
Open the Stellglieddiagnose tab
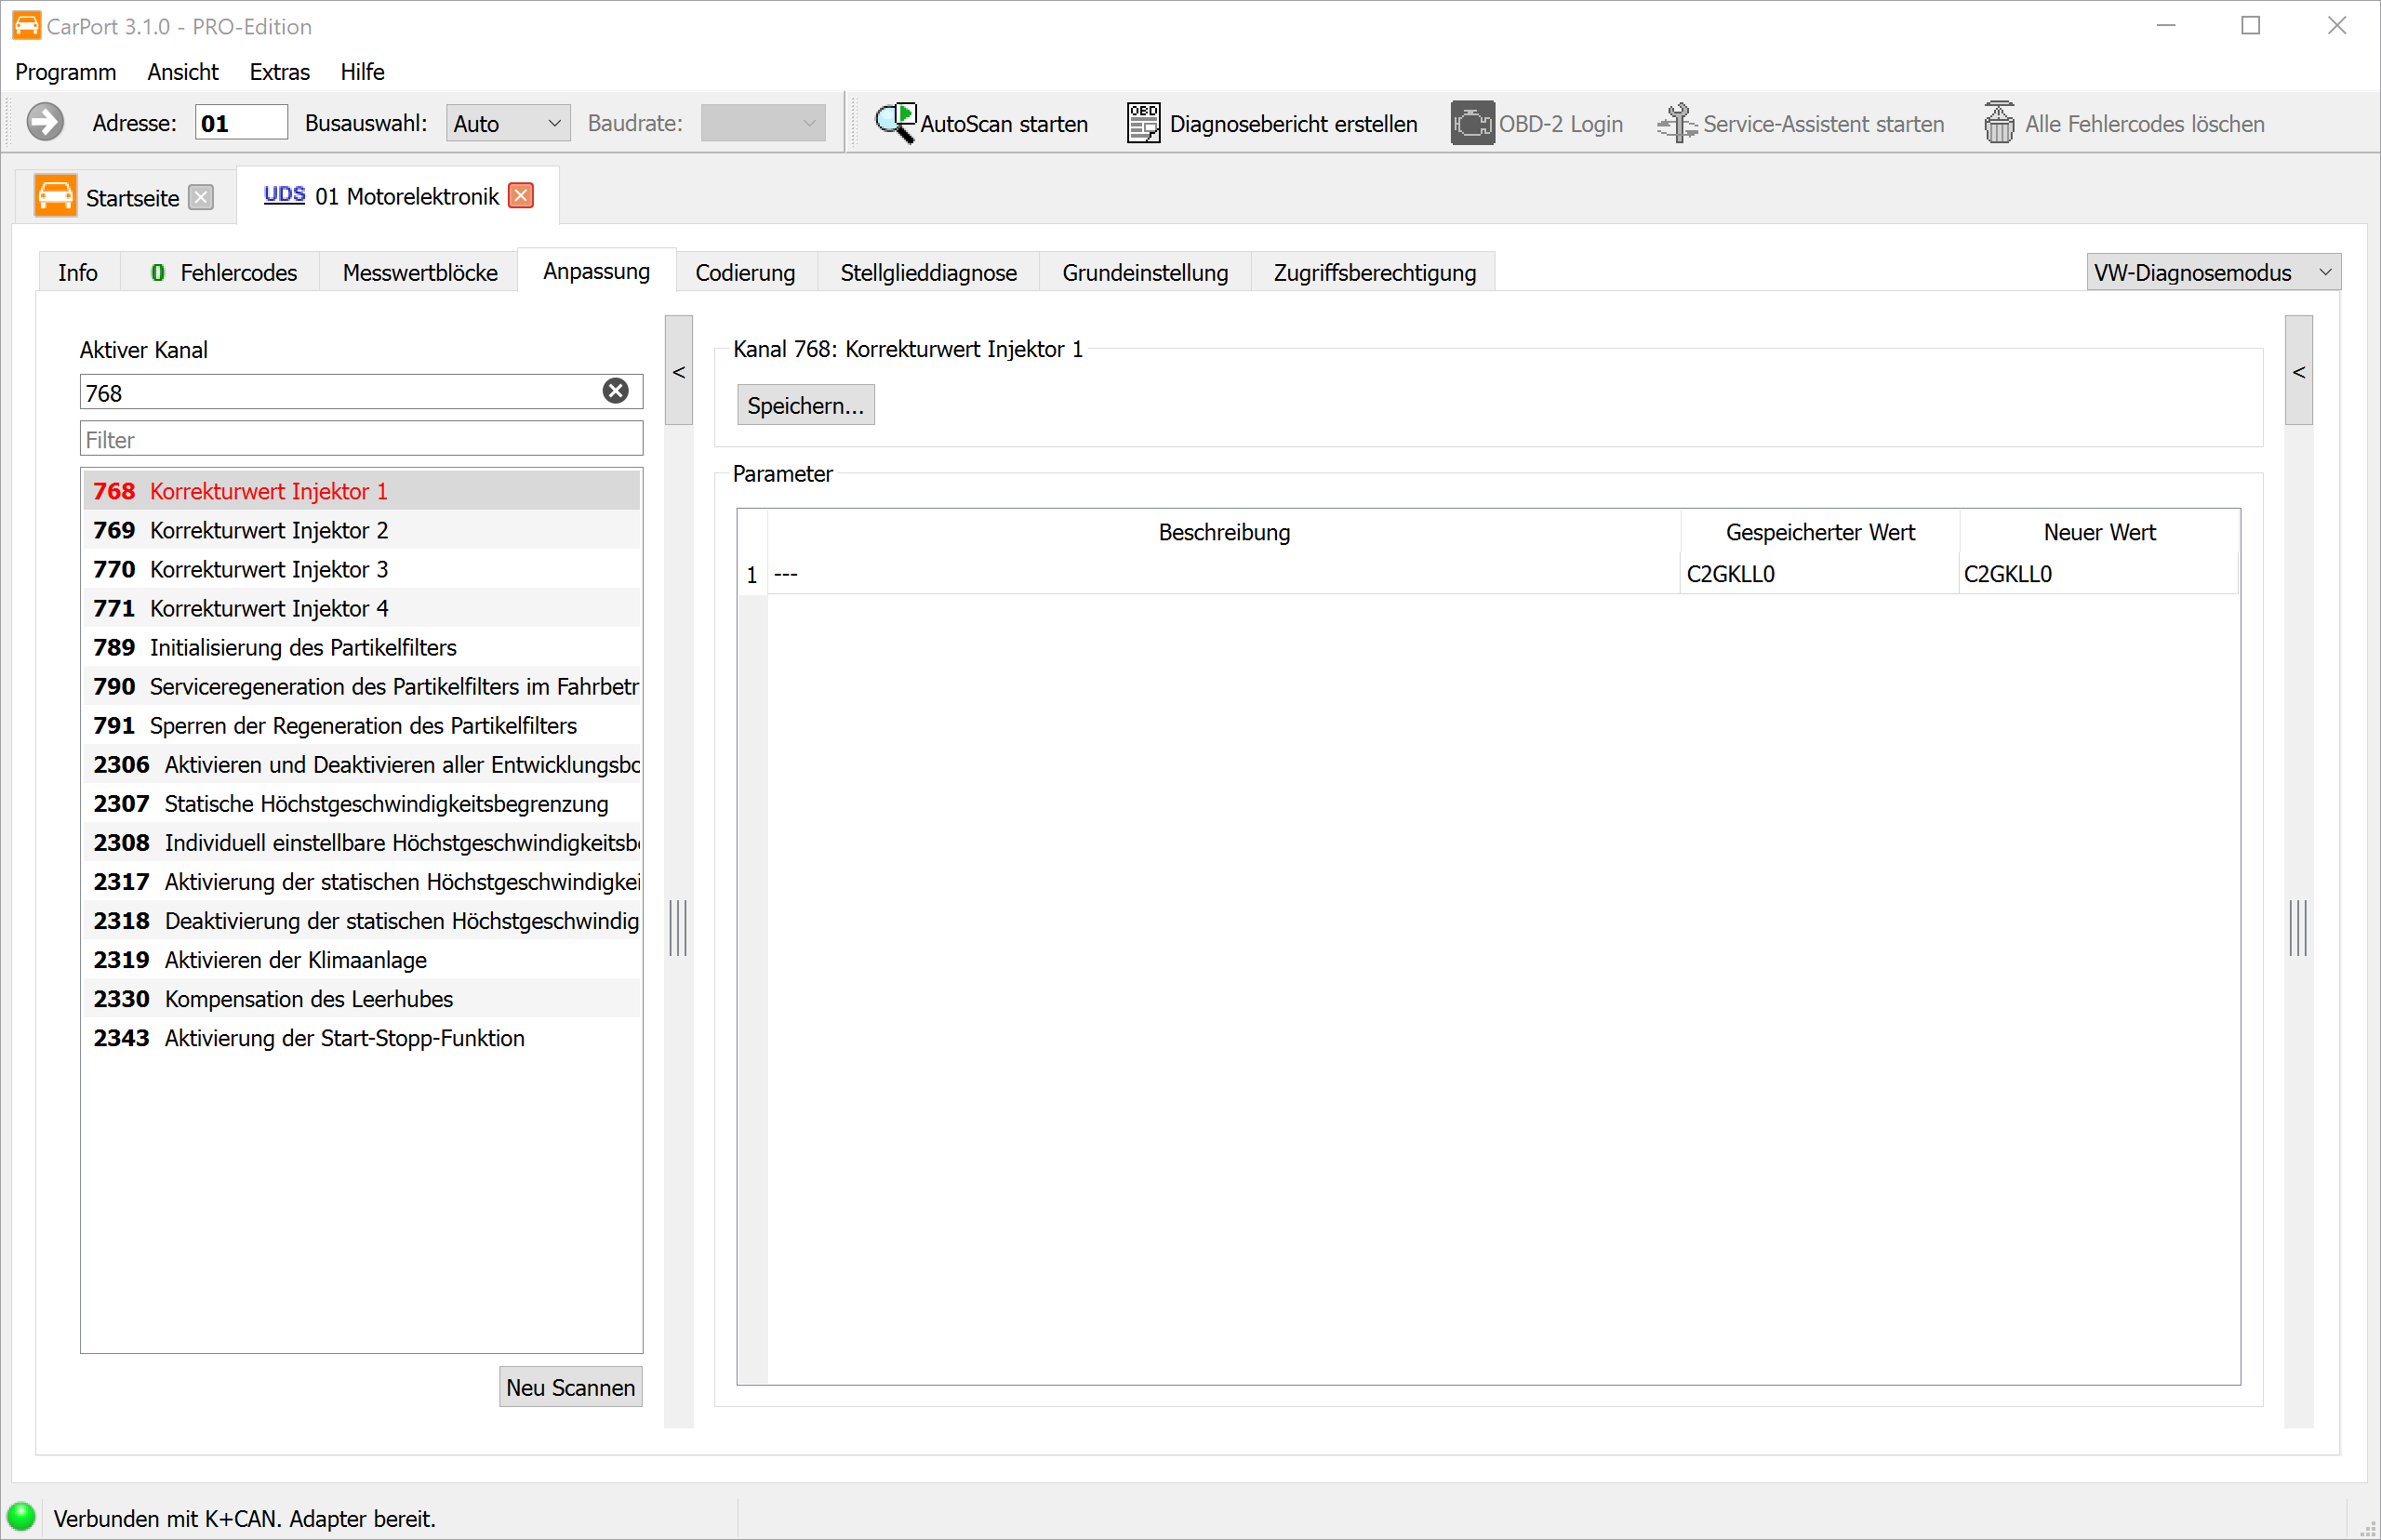928,272
